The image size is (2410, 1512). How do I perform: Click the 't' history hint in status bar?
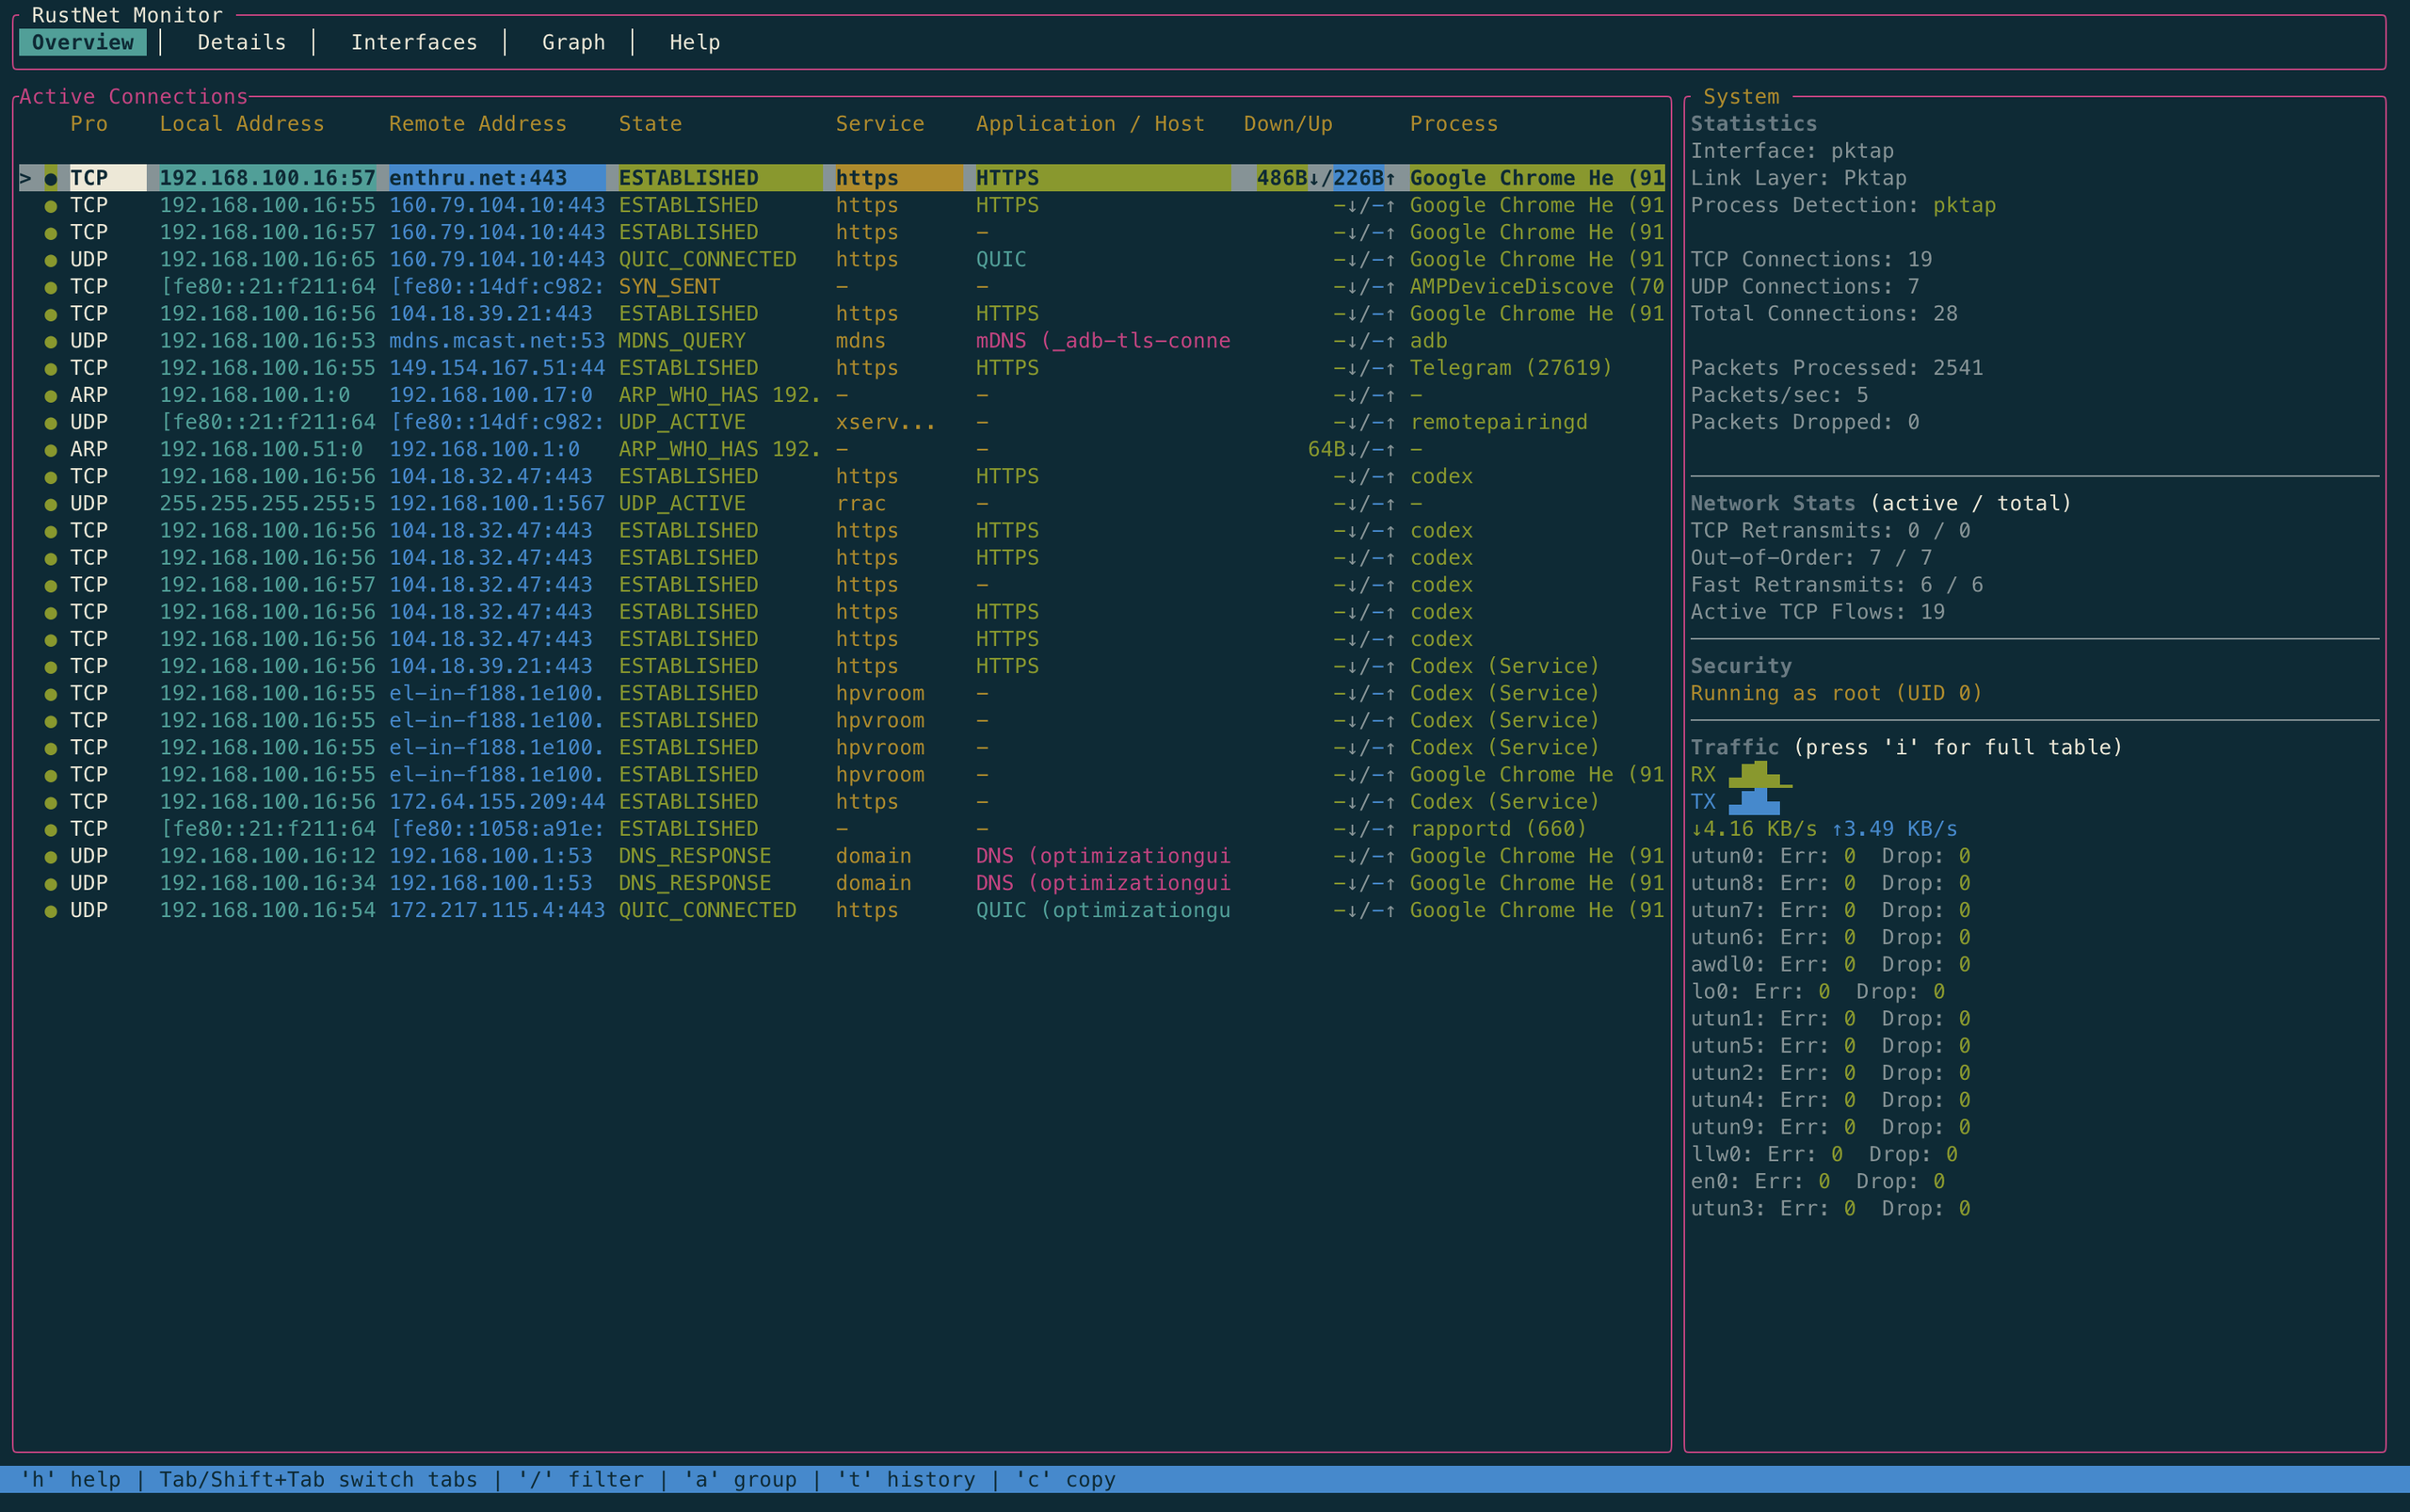point(906,1479)
